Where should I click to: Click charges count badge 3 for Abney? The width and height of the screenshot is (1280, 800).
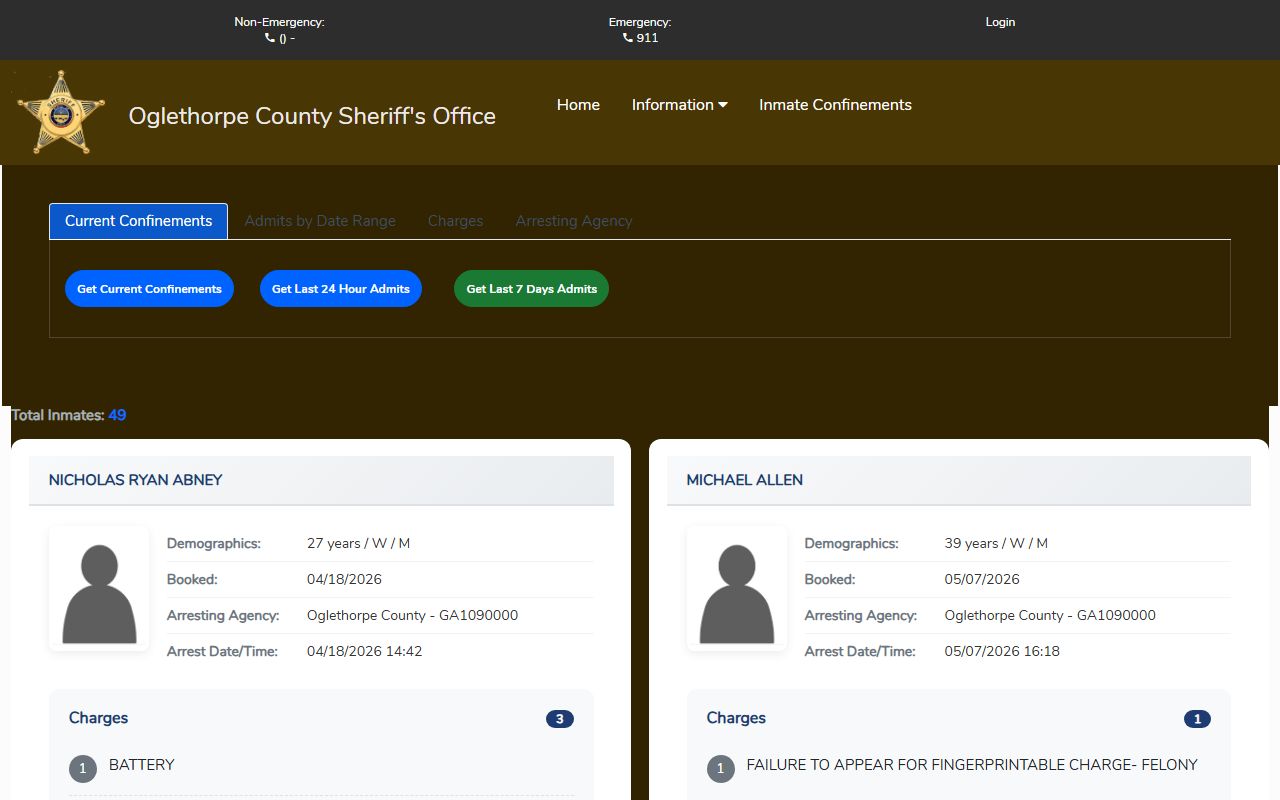tap(560, 719)
